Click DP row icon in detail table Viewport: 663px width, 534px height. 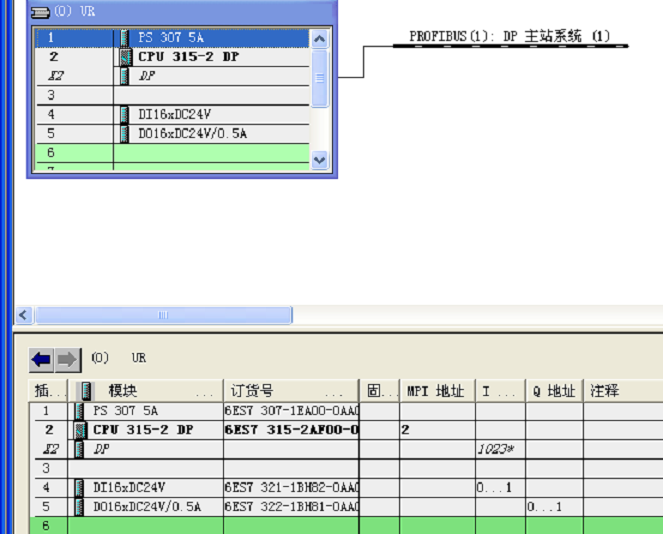pos(79,449)
